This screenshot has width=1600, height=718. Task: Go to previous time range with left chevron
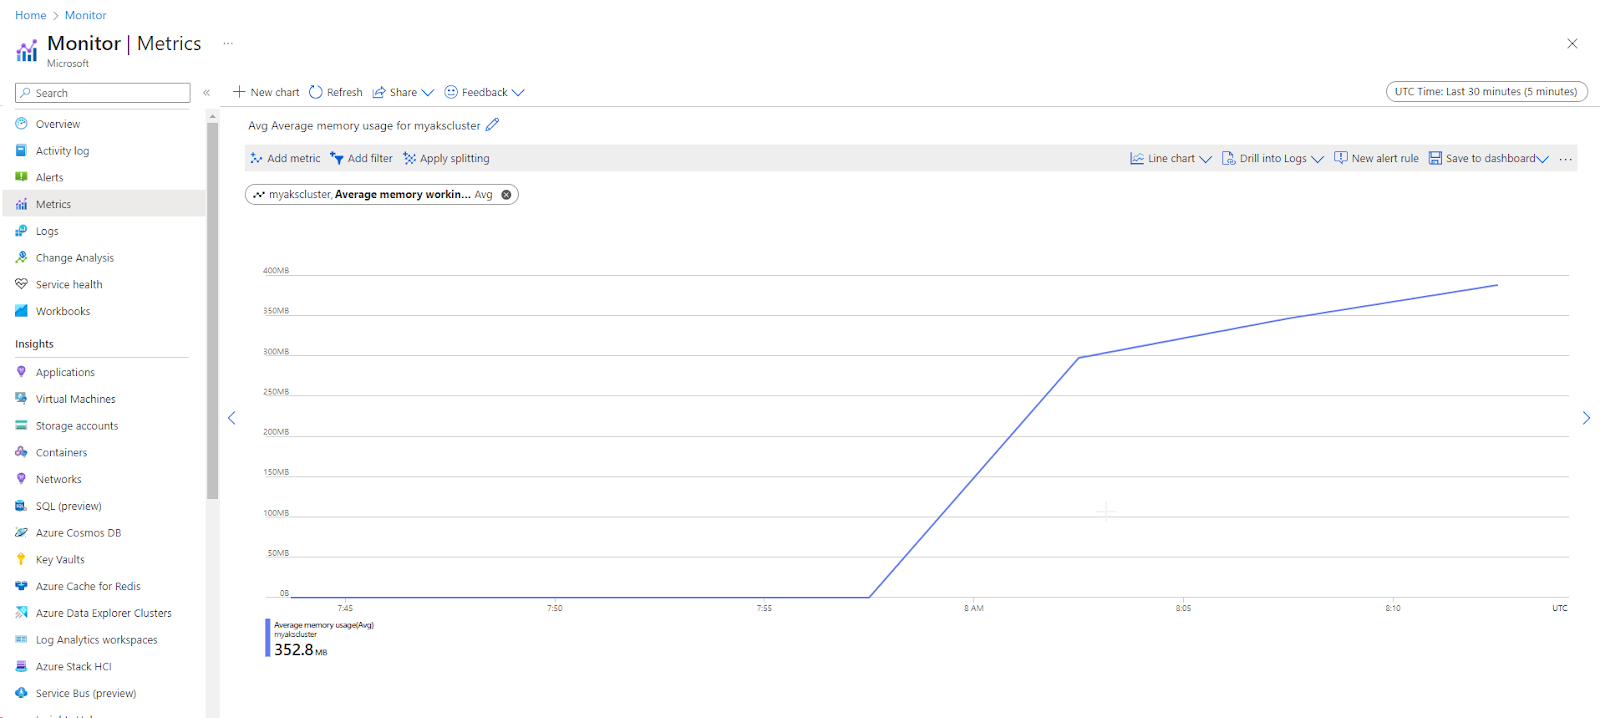point(232,418)
